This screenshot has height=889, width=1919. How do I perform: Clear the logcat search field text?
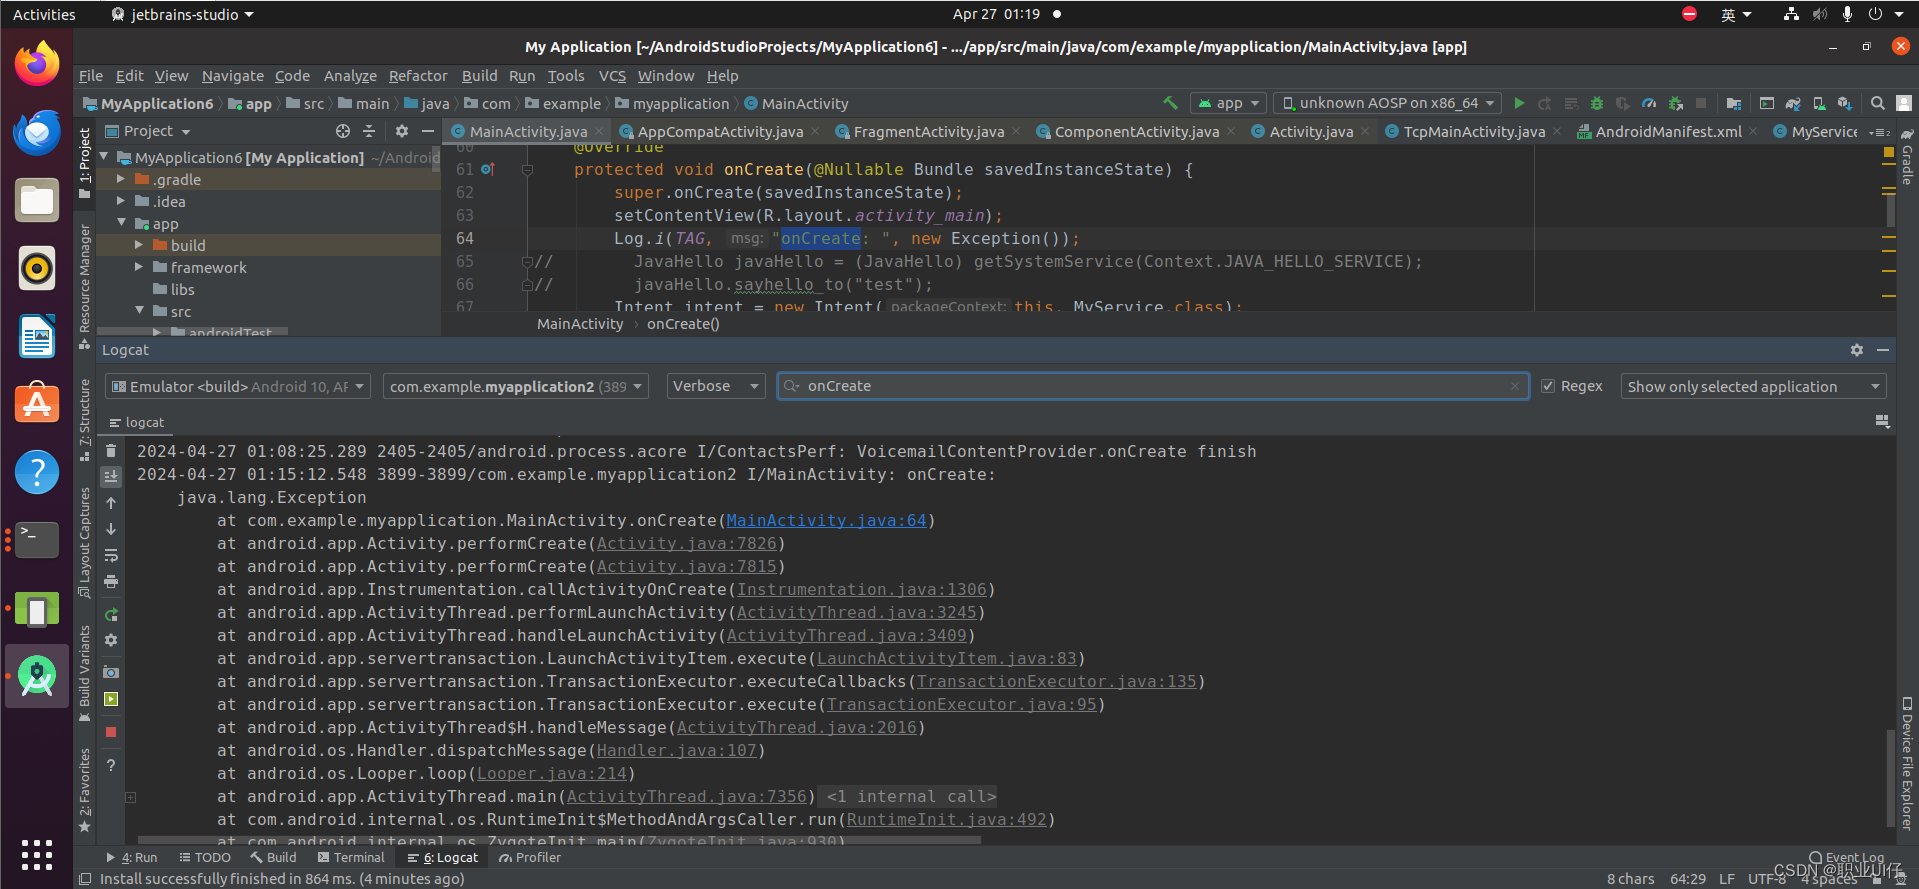(1515, 386)
